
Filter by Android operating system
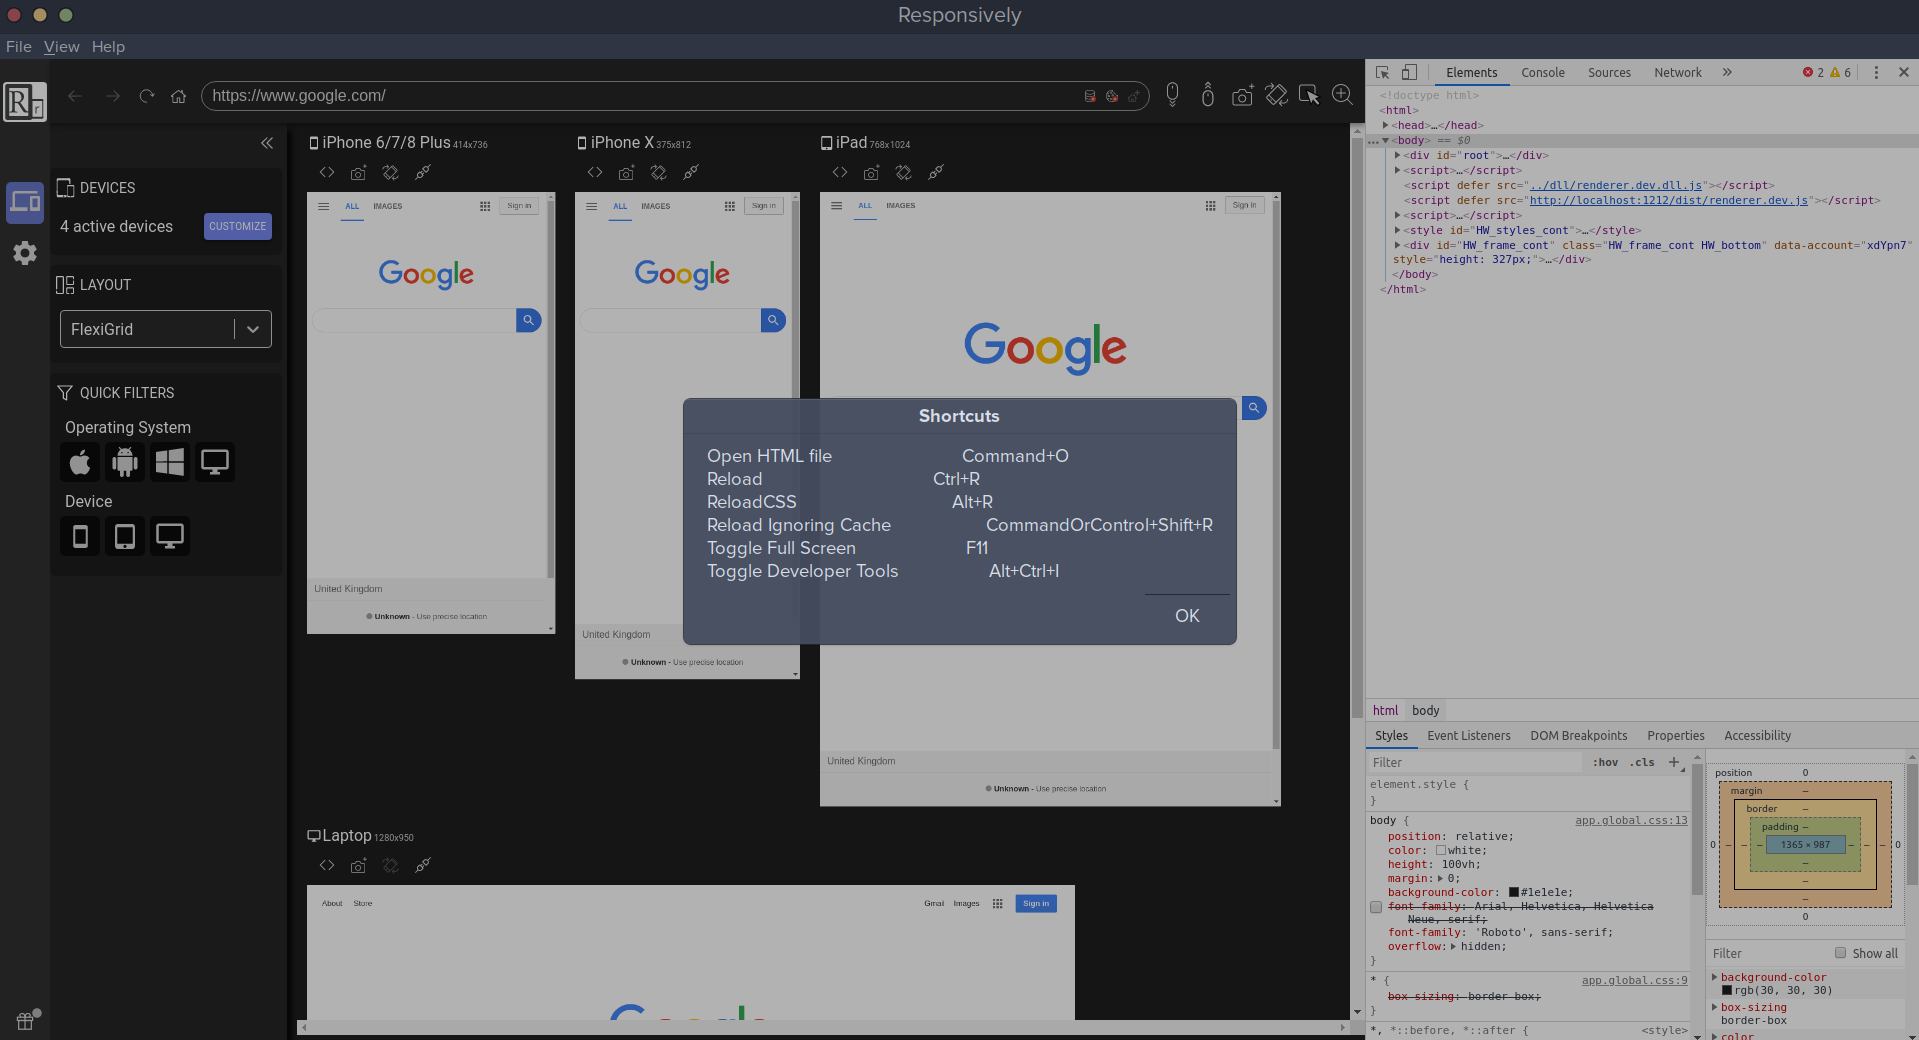(x=125, y=462)
